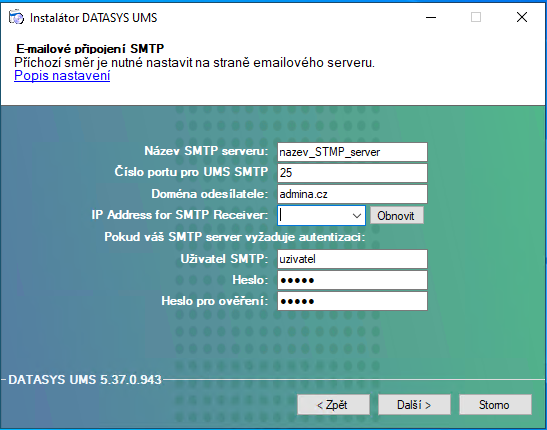
Task: Click the Pokud váš SMTP server vyžaduje autentizaci text
Action: 234,237
